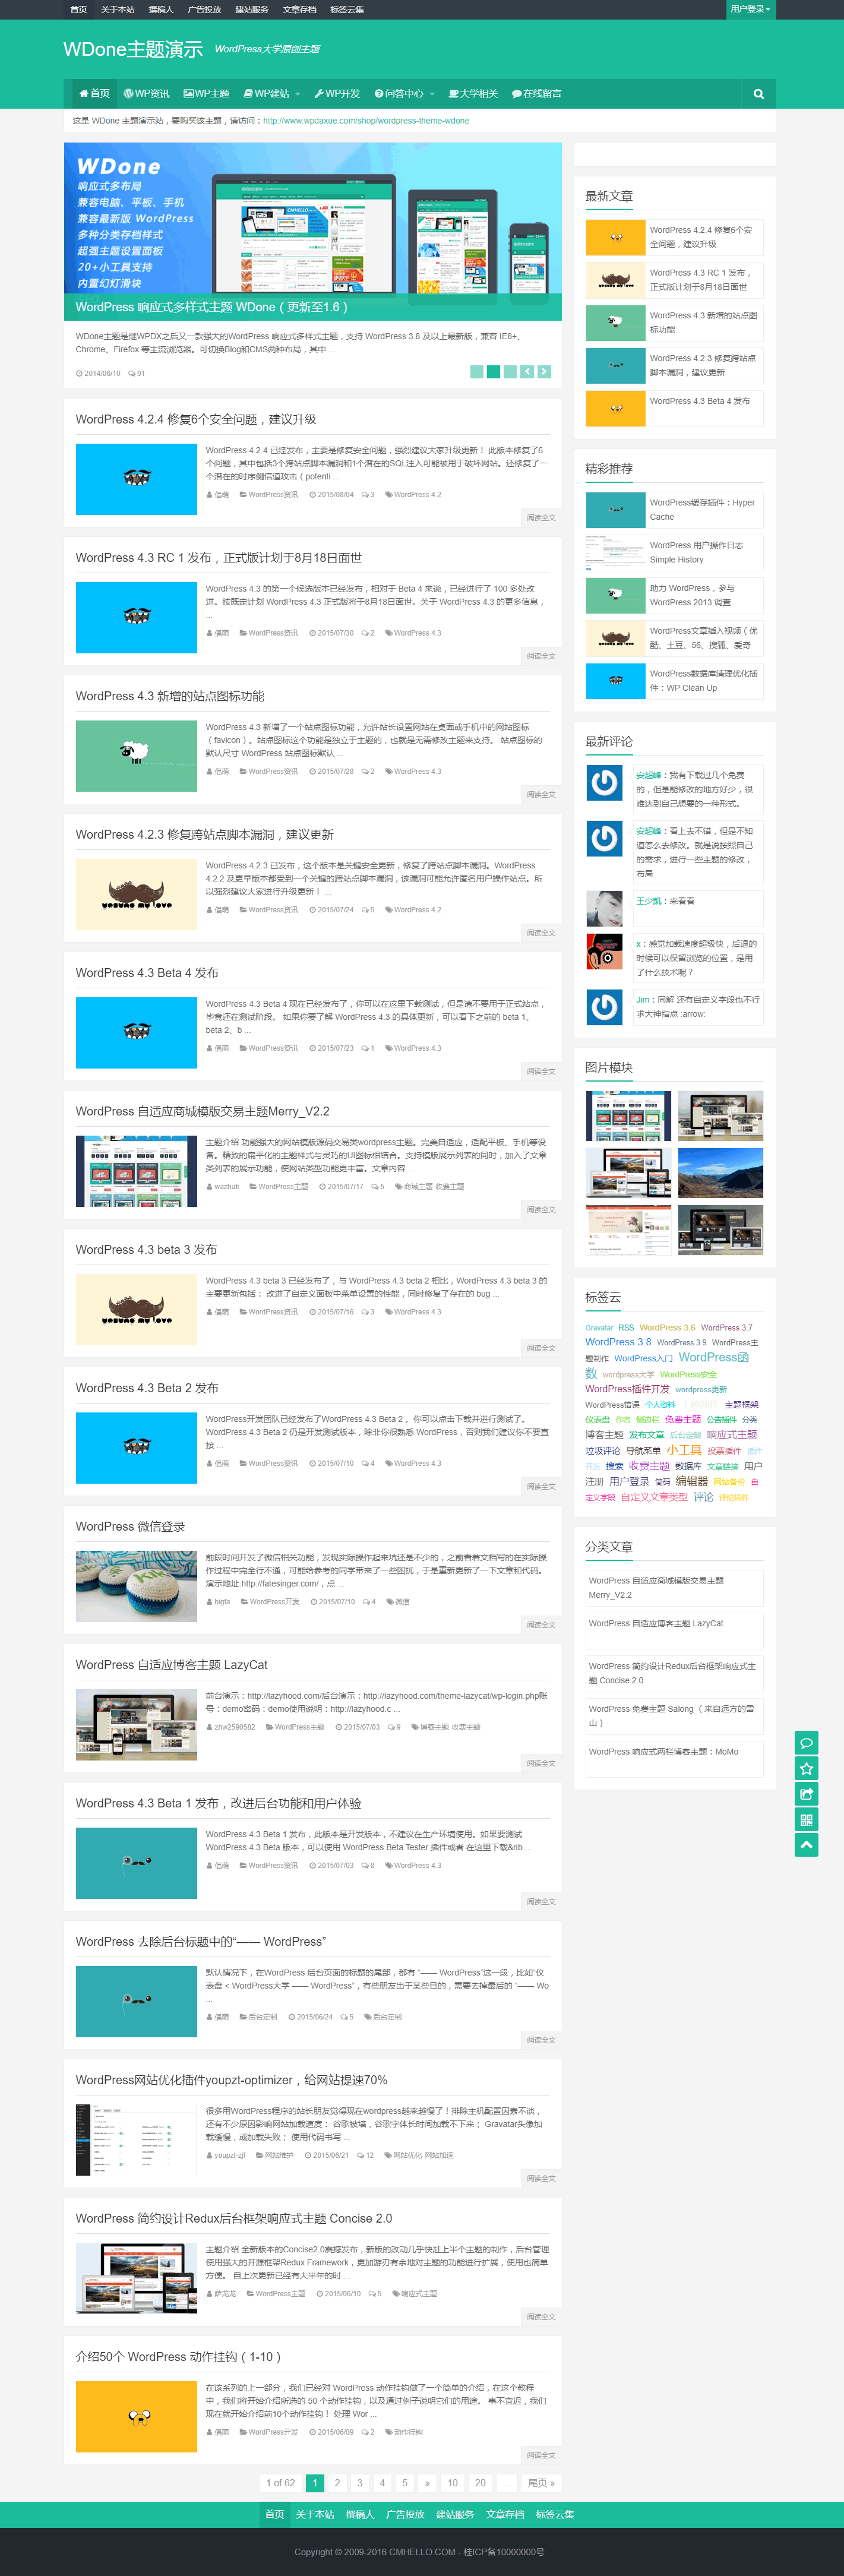This screenshot has height=2576, width=844.
Task: Go to pagination page 5
Action: point(405,2483)
